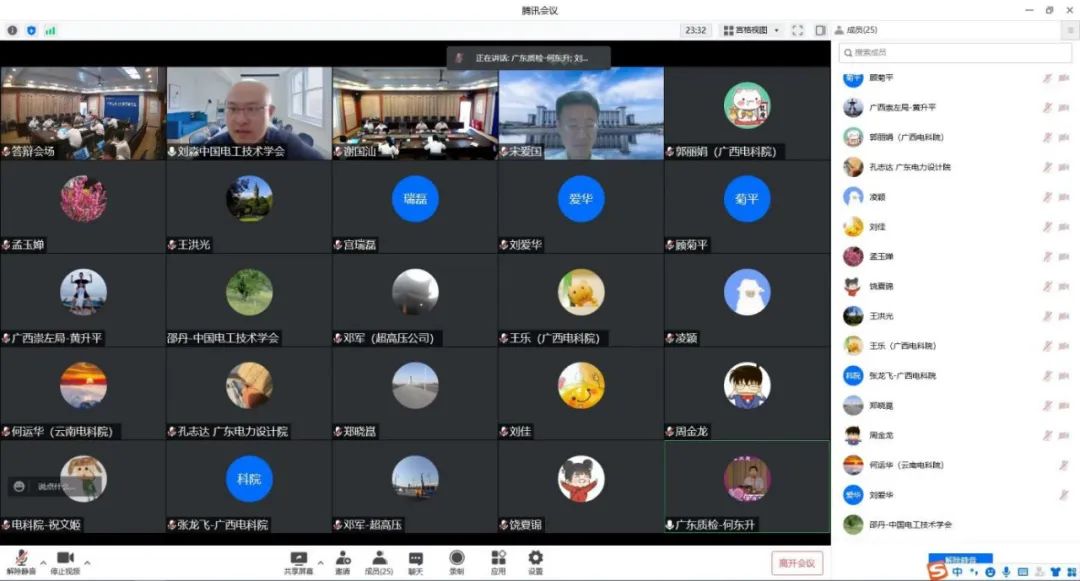The image size is (1080, 581).
Task: Start recording with the 录制 icon
Action: point(457,562)
